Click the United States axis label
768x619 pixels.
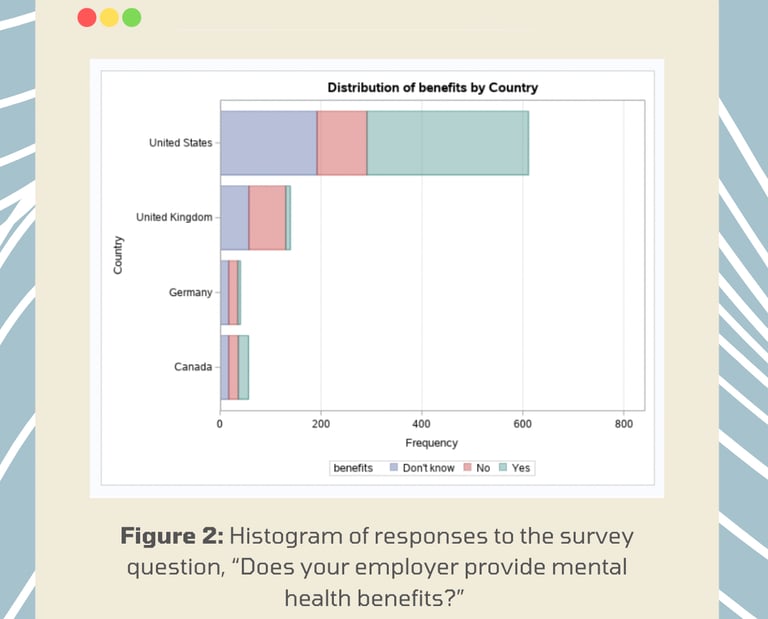coord(181,143)
